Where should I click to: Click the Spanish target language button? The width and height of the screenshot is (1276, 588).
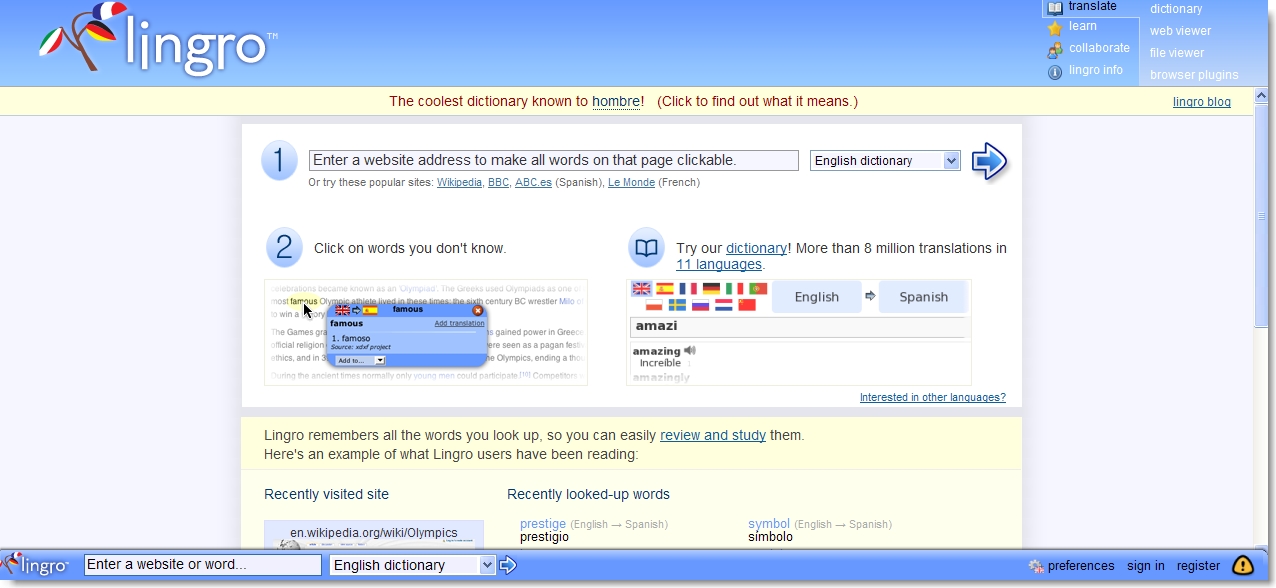(923, 297)
